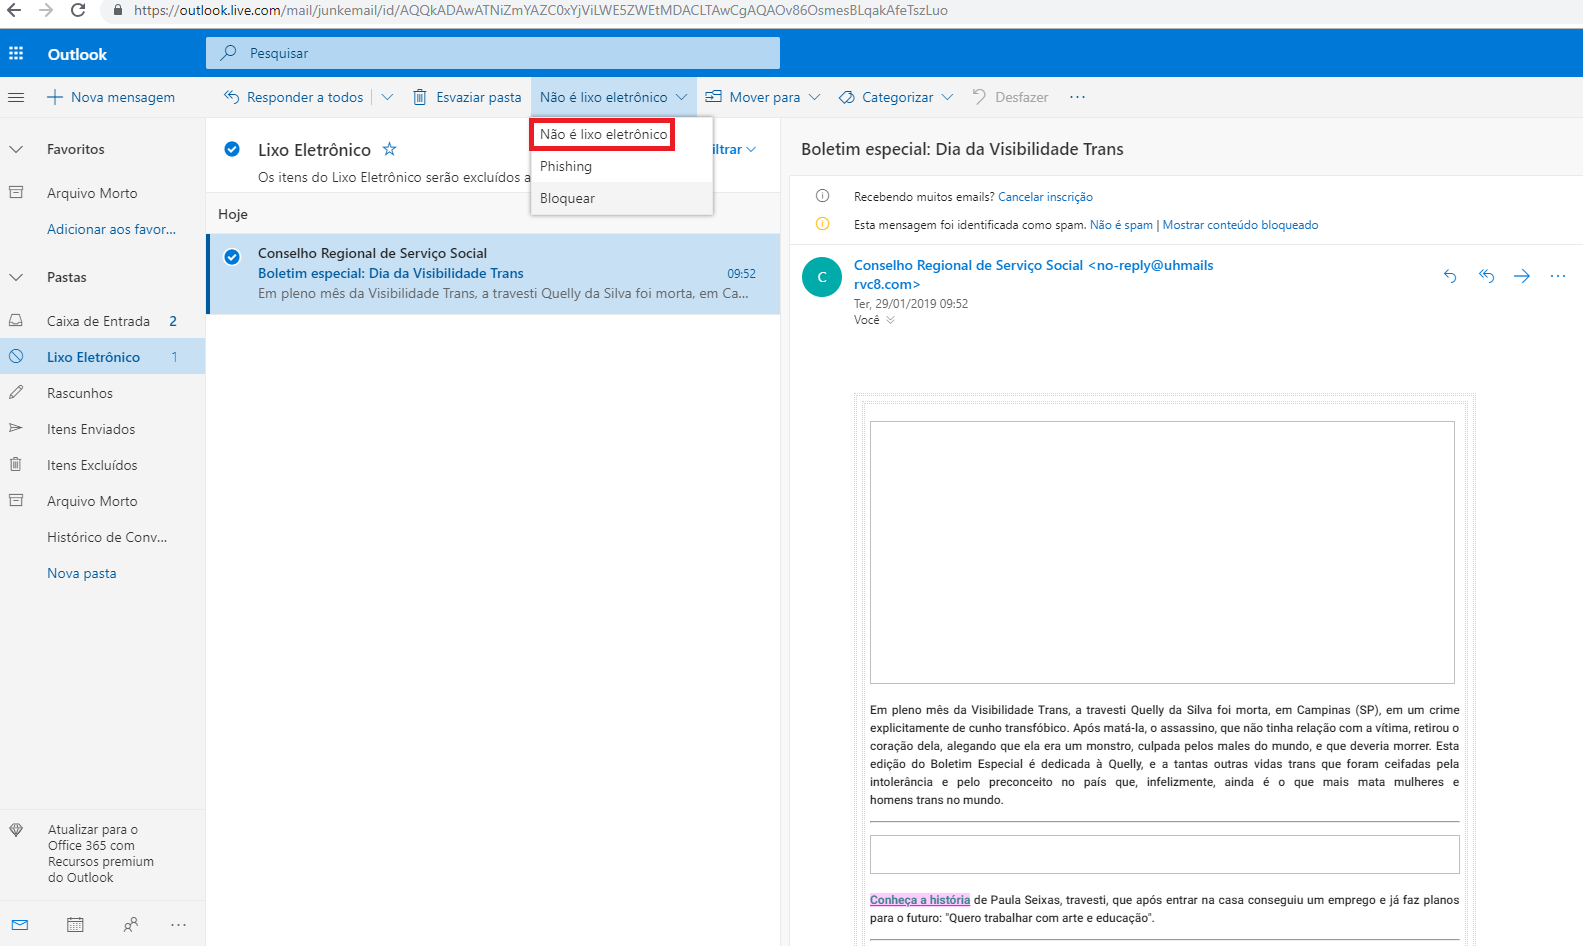Click the Cancelar inscrição link

[x=1045, y=197]
